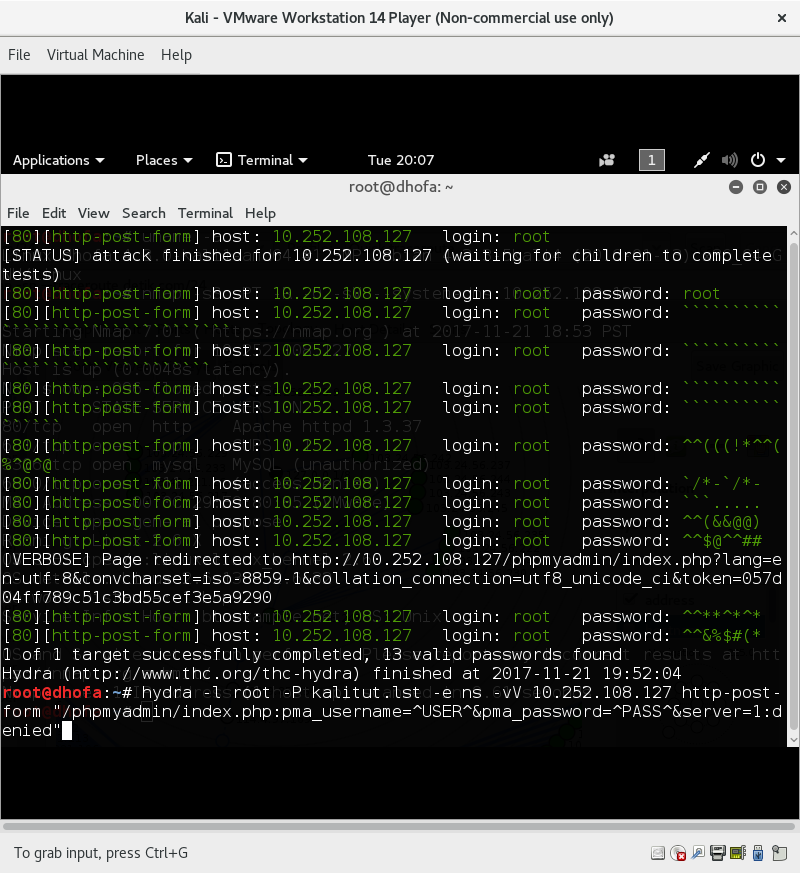Maximize the root@dhofa terminal window

[x=760, y=187]
